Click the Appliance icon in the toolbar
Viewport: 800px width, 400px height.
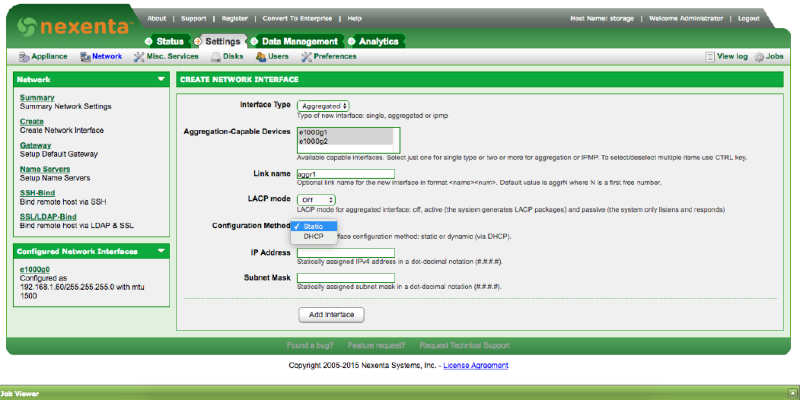(24, 57)
